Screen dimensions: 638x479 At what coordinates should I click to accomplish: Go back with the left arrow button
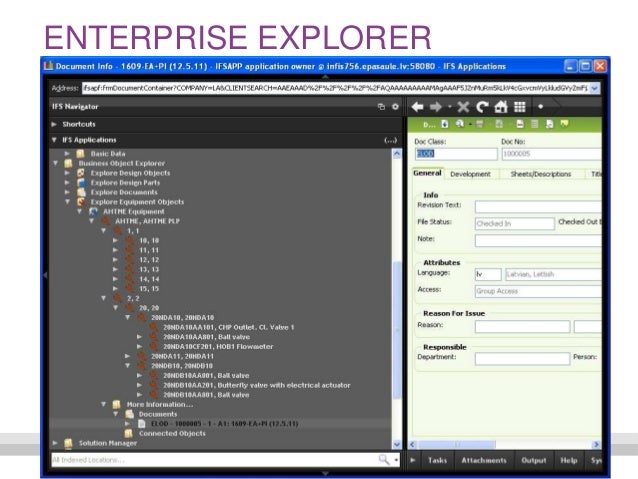tap(417, 107)
